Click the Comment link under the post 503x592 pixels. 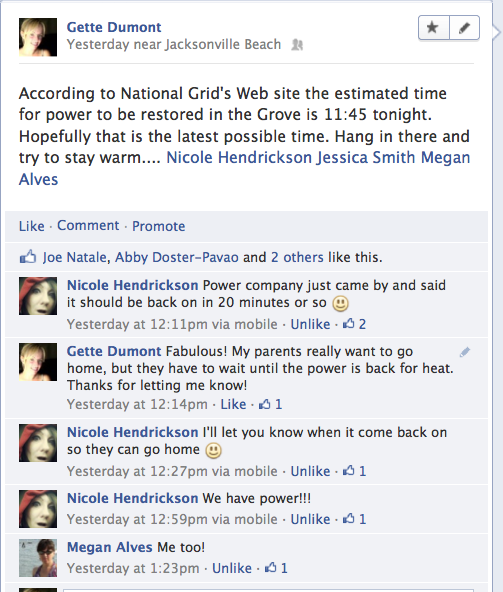click(88, 225)
